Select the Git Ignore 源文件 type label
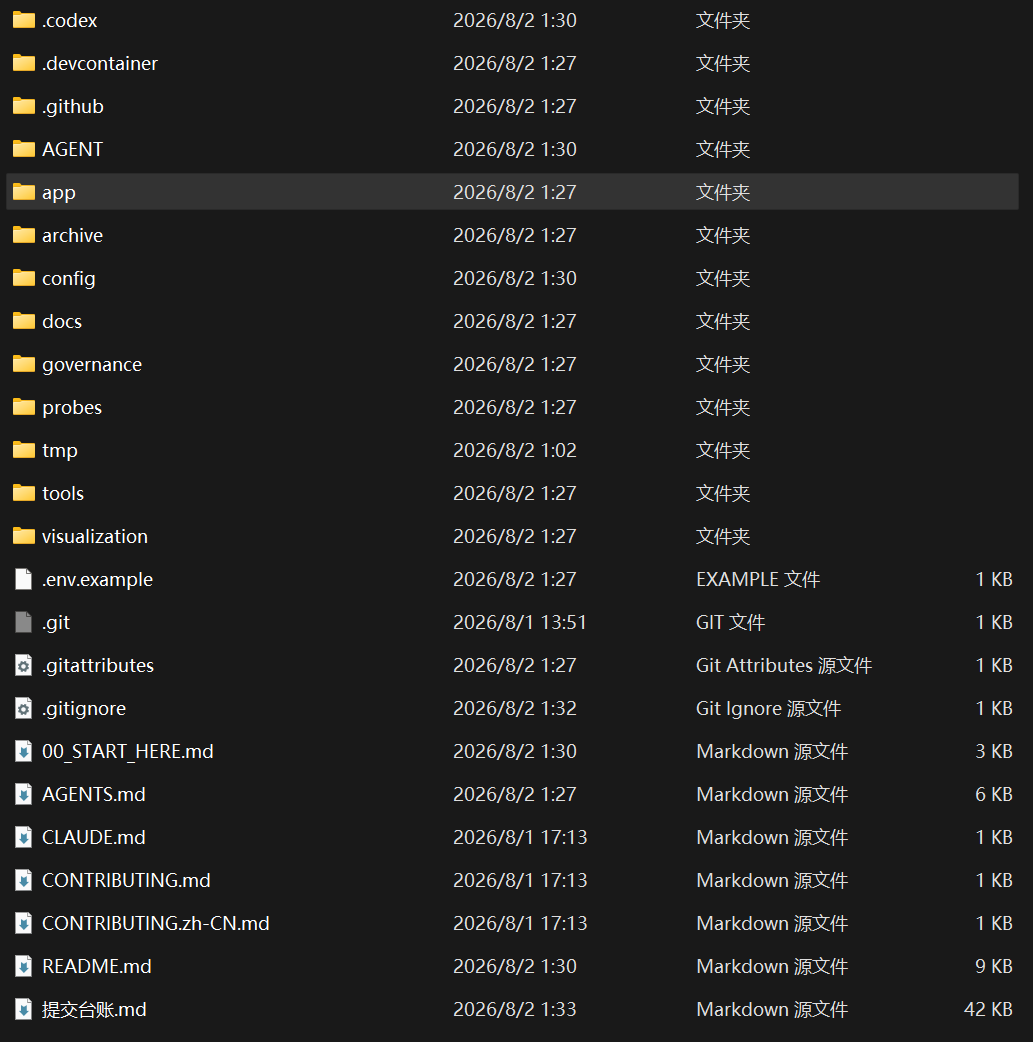 click(768, 708)
